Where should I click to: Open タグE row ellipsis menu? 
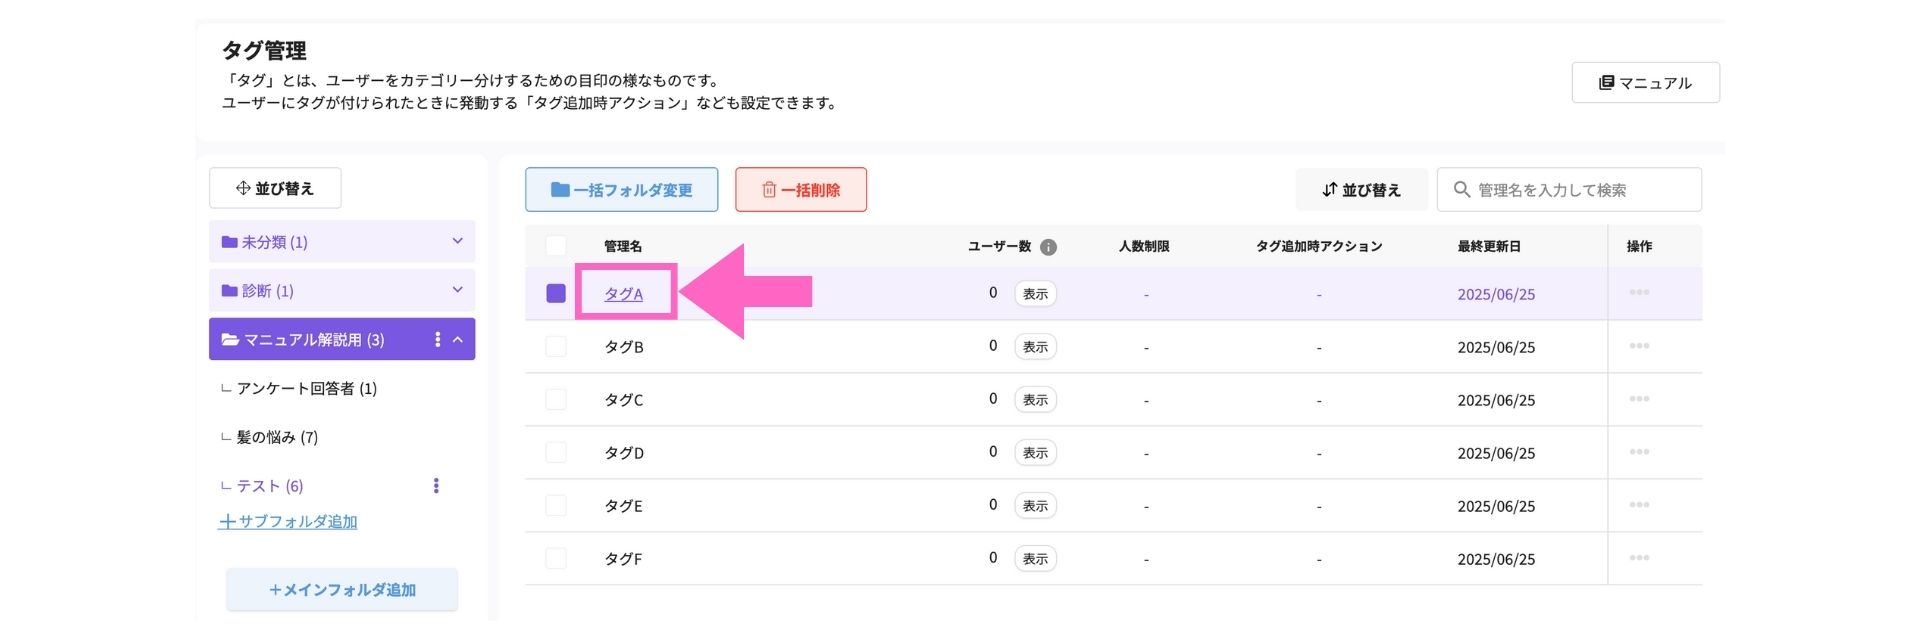1639,505
